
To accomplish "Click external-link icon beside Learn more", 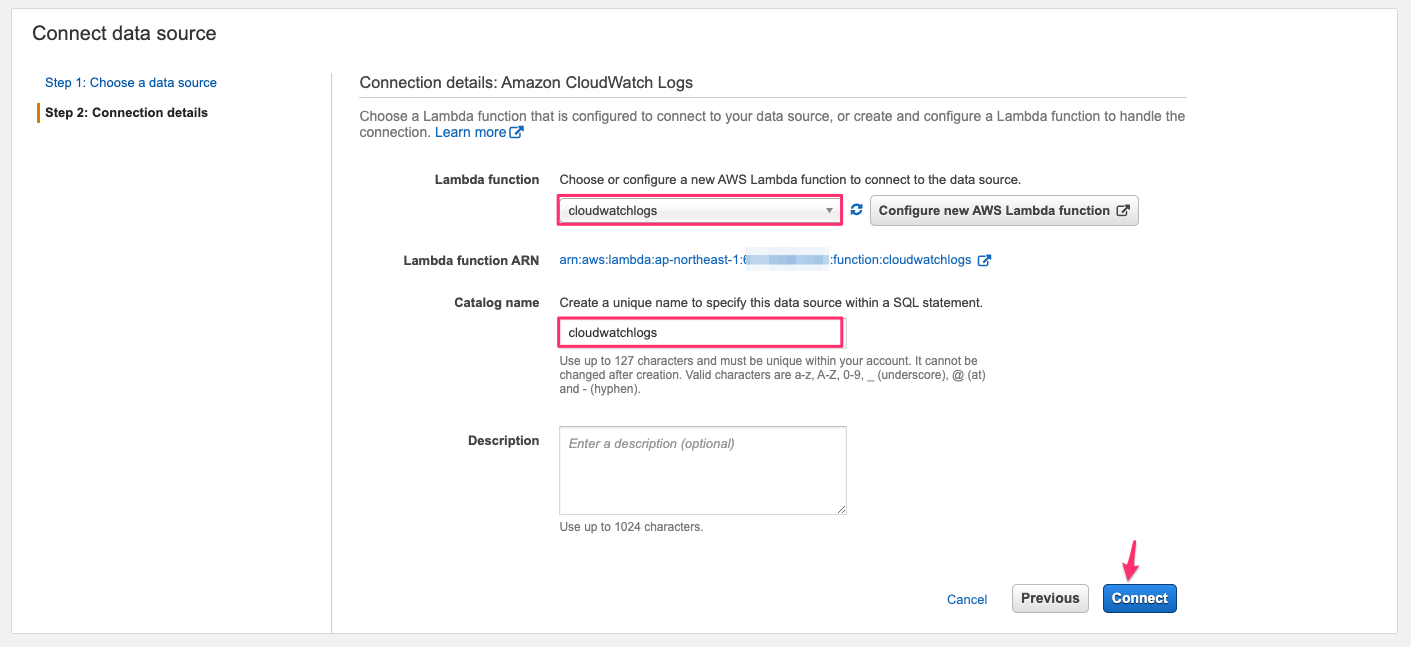I will (x=517, y=132).
